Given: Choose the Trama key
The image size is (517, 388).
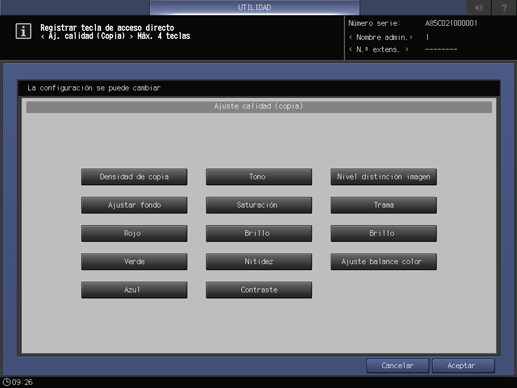Looking at the screenshot, I should click(x=384, y=205).
